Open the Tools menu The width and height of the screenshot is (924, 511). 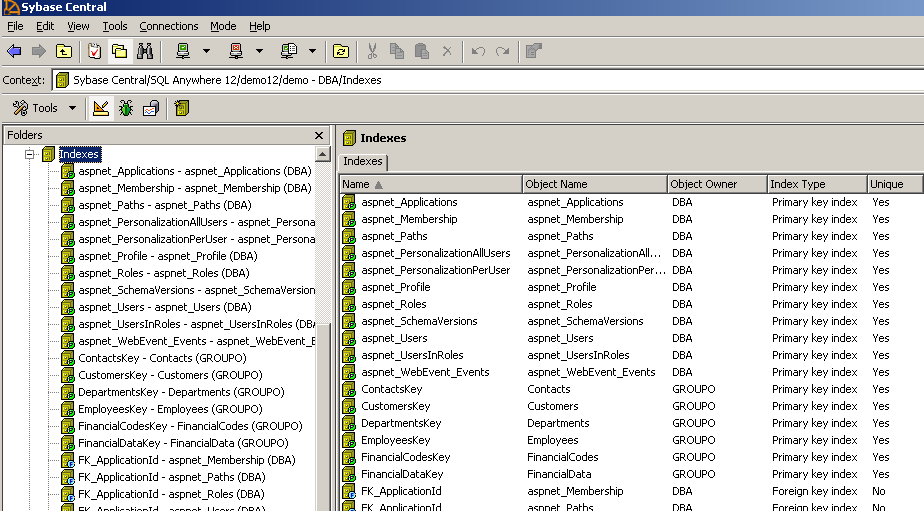click(114, 26)
